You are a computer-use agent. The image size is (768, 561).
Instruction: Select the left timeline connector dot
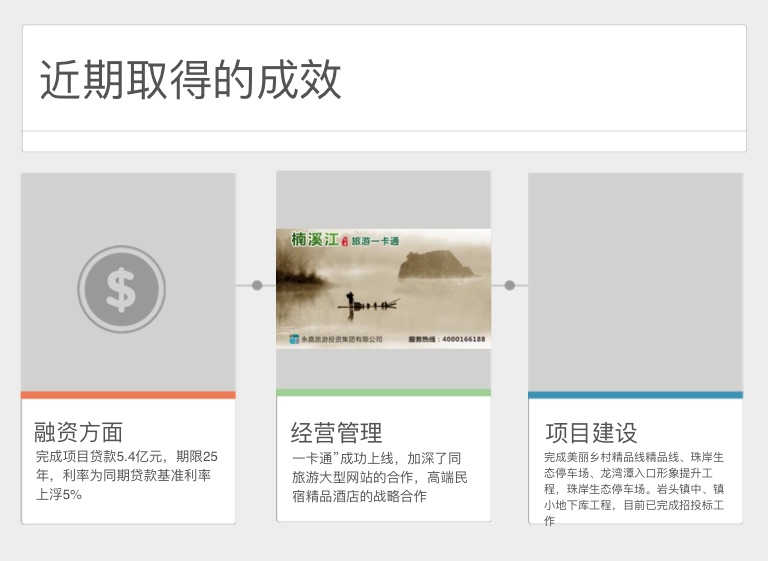click(257, 285)
